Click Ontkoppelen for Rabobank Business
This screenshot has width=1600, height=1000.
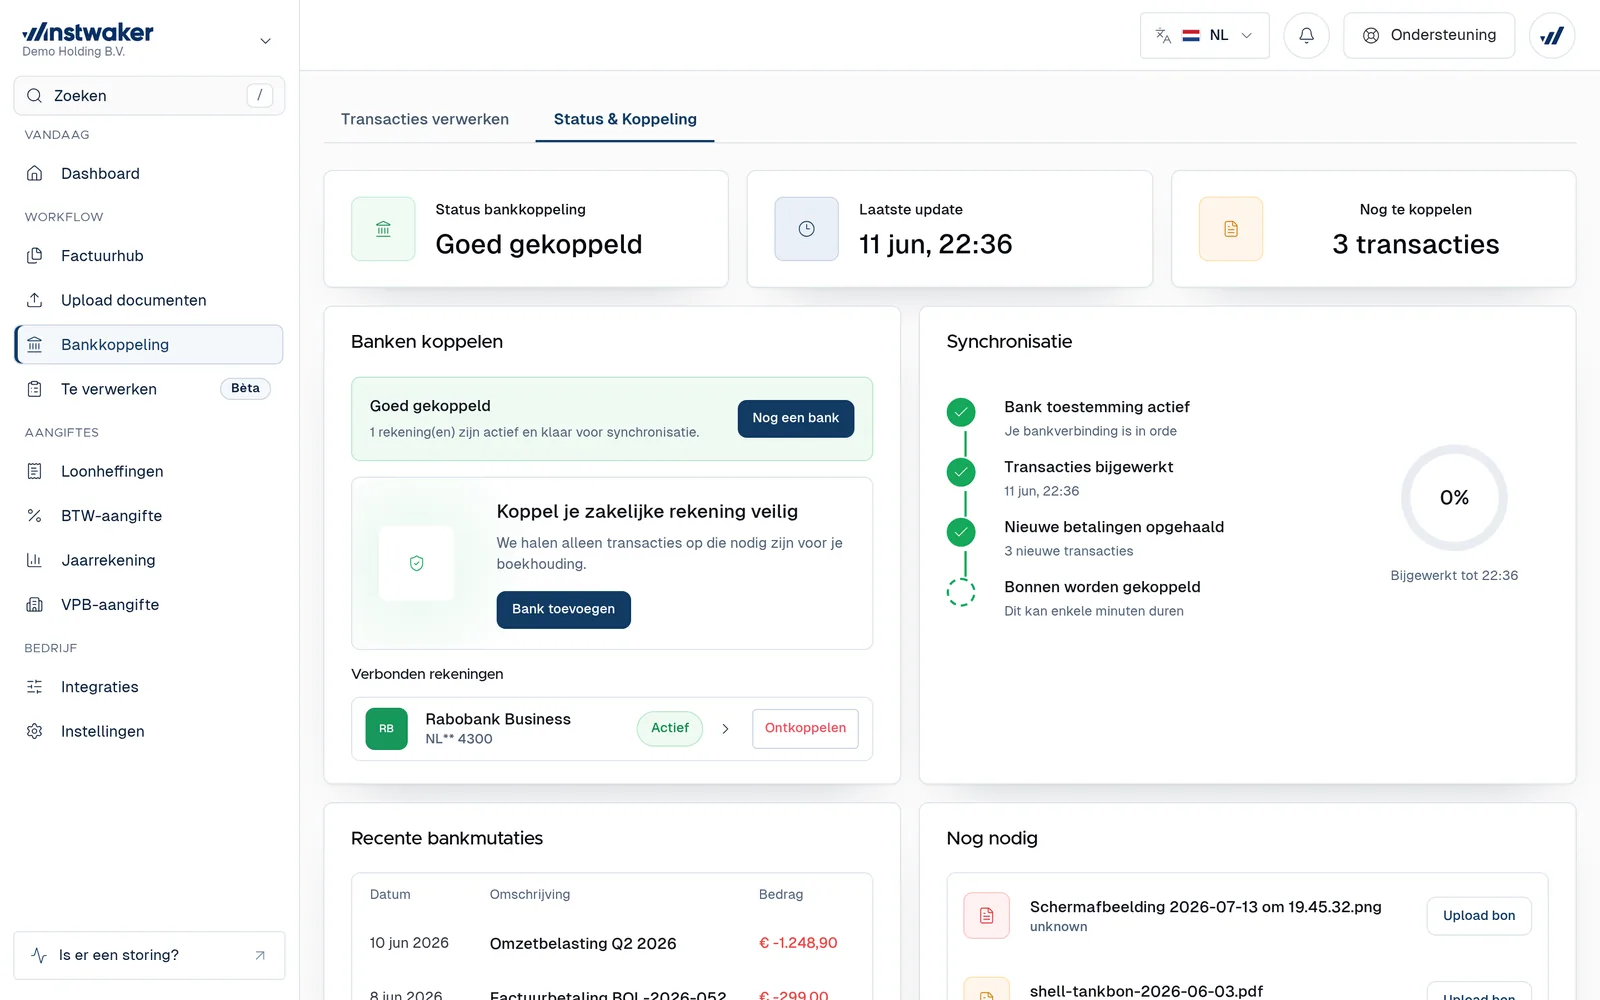[x=805, y=728]
